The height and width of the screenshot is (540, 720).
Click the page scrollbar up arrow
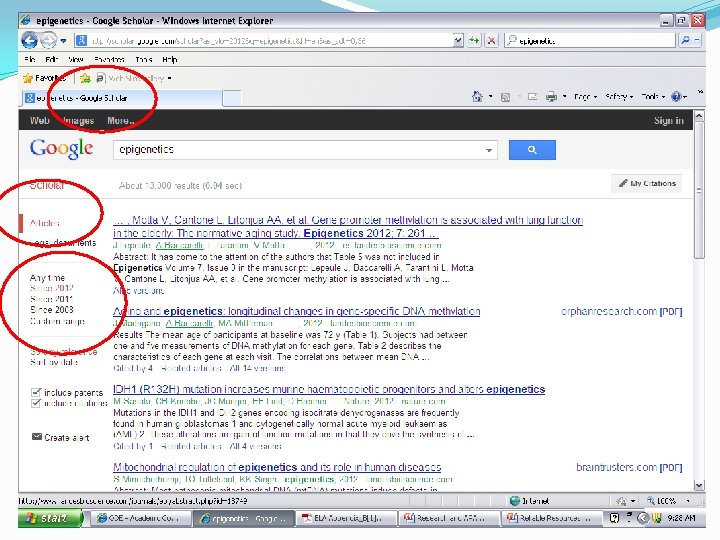click(699, 116)
